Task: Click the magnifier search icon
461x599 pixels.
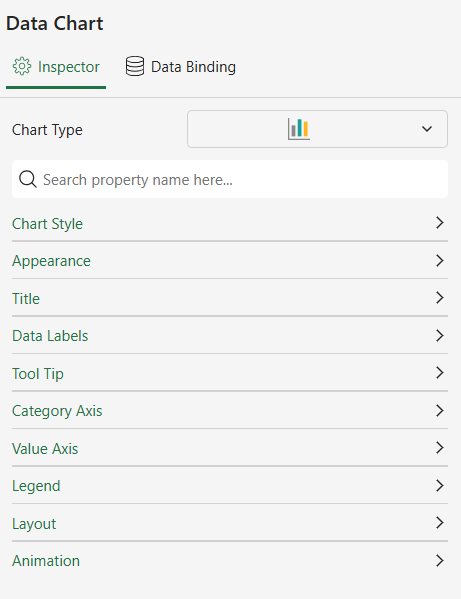Action: [28, 179]
